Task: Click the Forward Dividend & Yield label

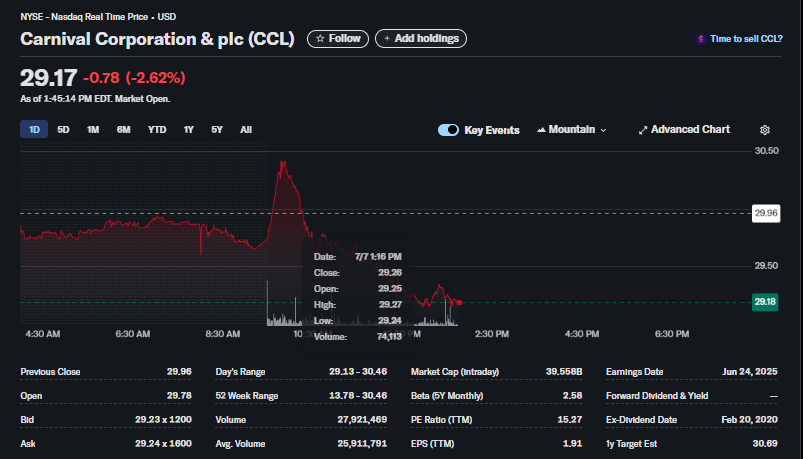Action: point(657,396)
